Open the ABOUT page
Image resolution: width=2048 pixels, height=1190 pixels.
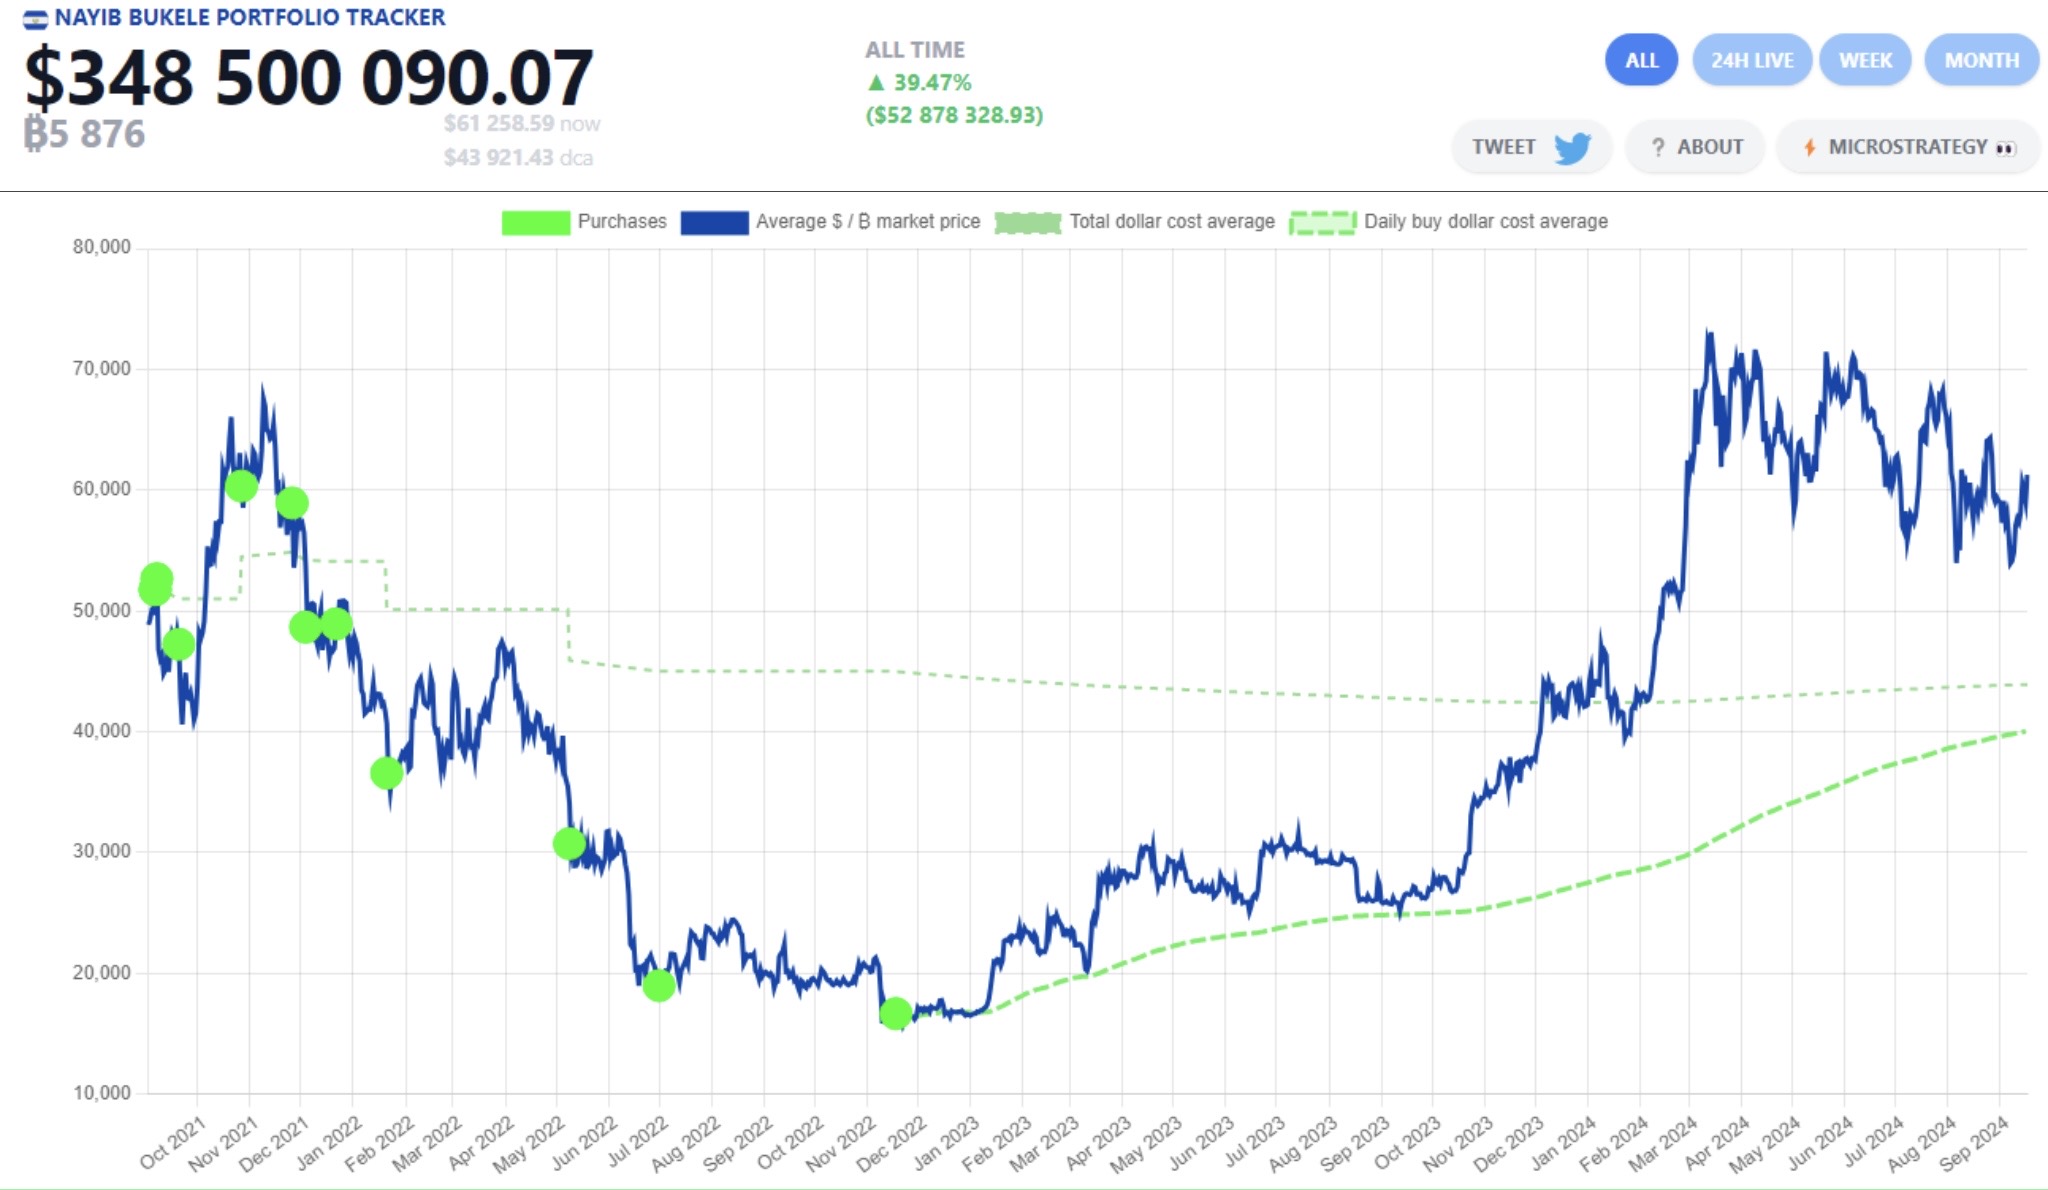(x=1695, y=147)
